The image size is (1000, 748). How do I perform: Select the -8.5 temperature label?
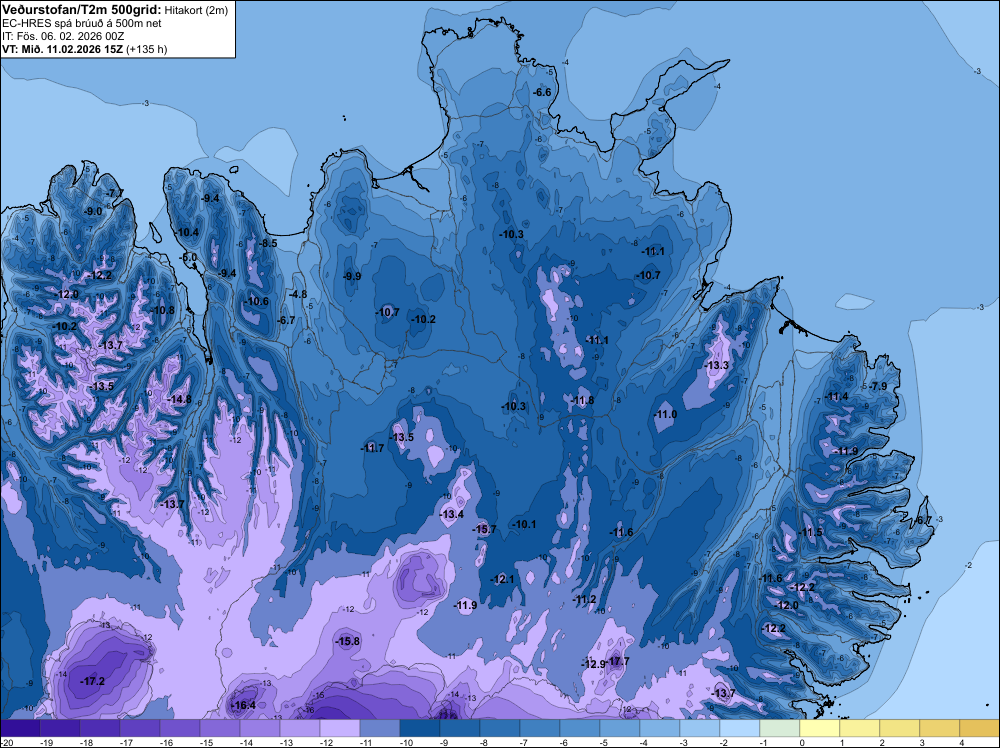pos(268,243)
